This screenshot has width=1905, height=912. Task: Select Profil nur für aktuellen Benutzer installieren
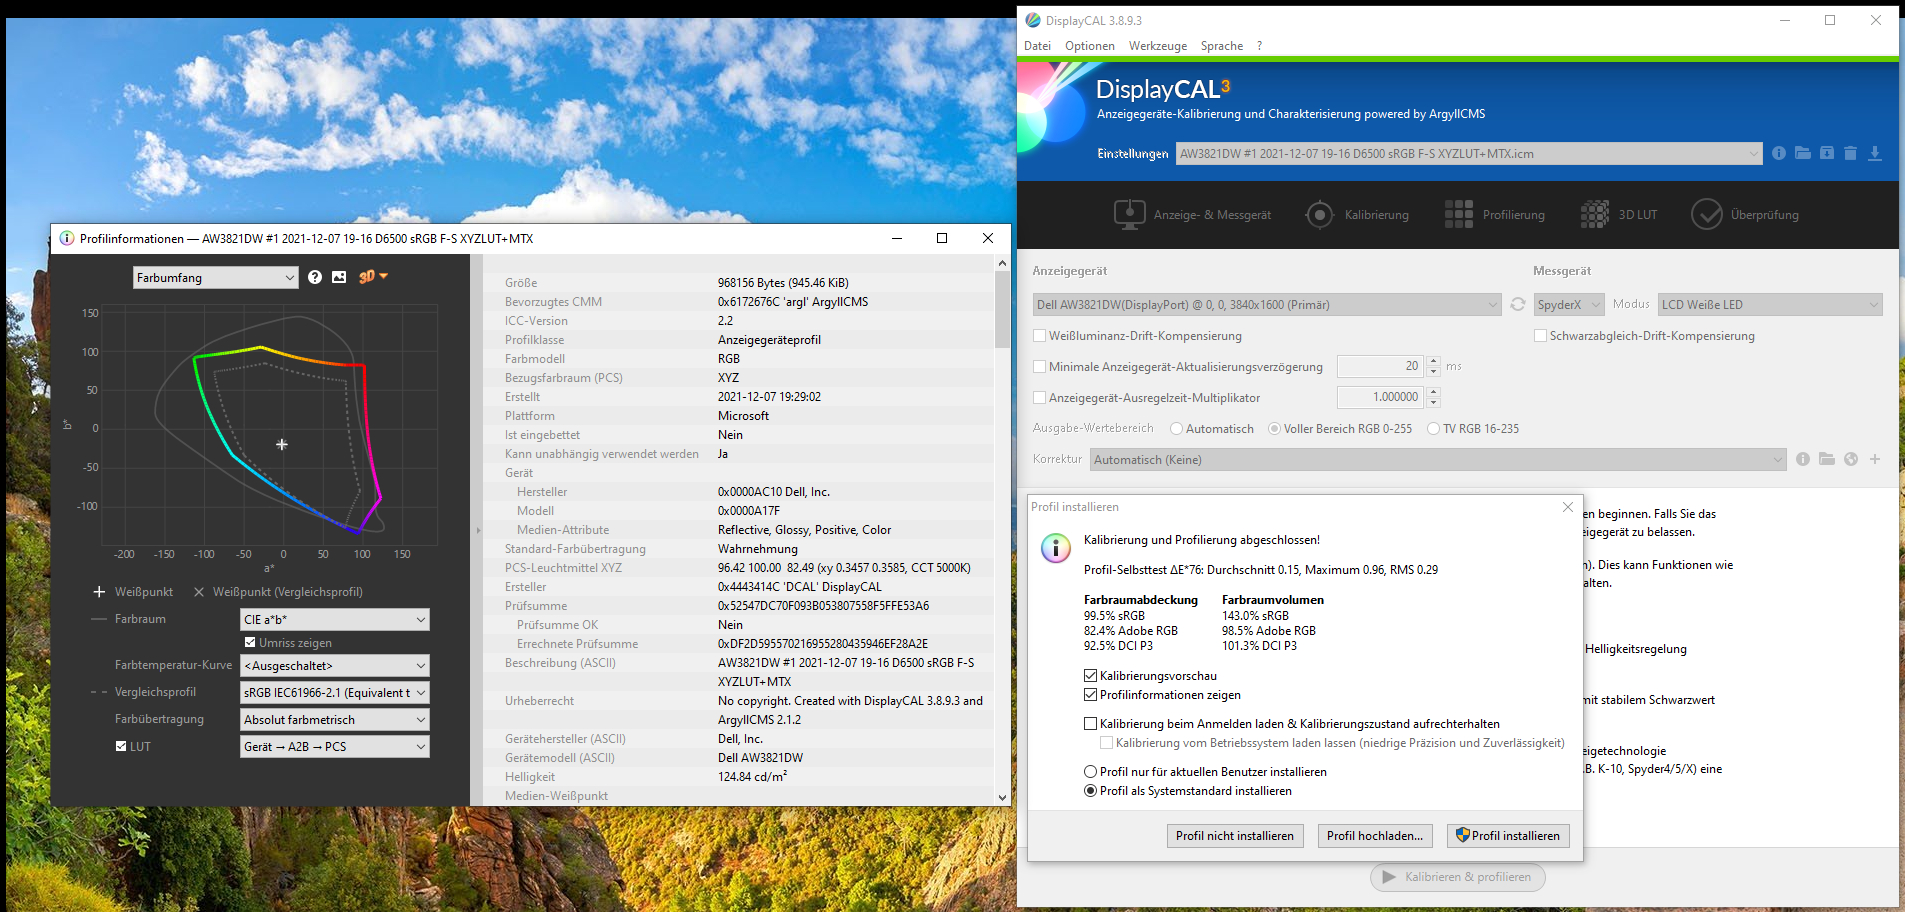click(1091, 772)
